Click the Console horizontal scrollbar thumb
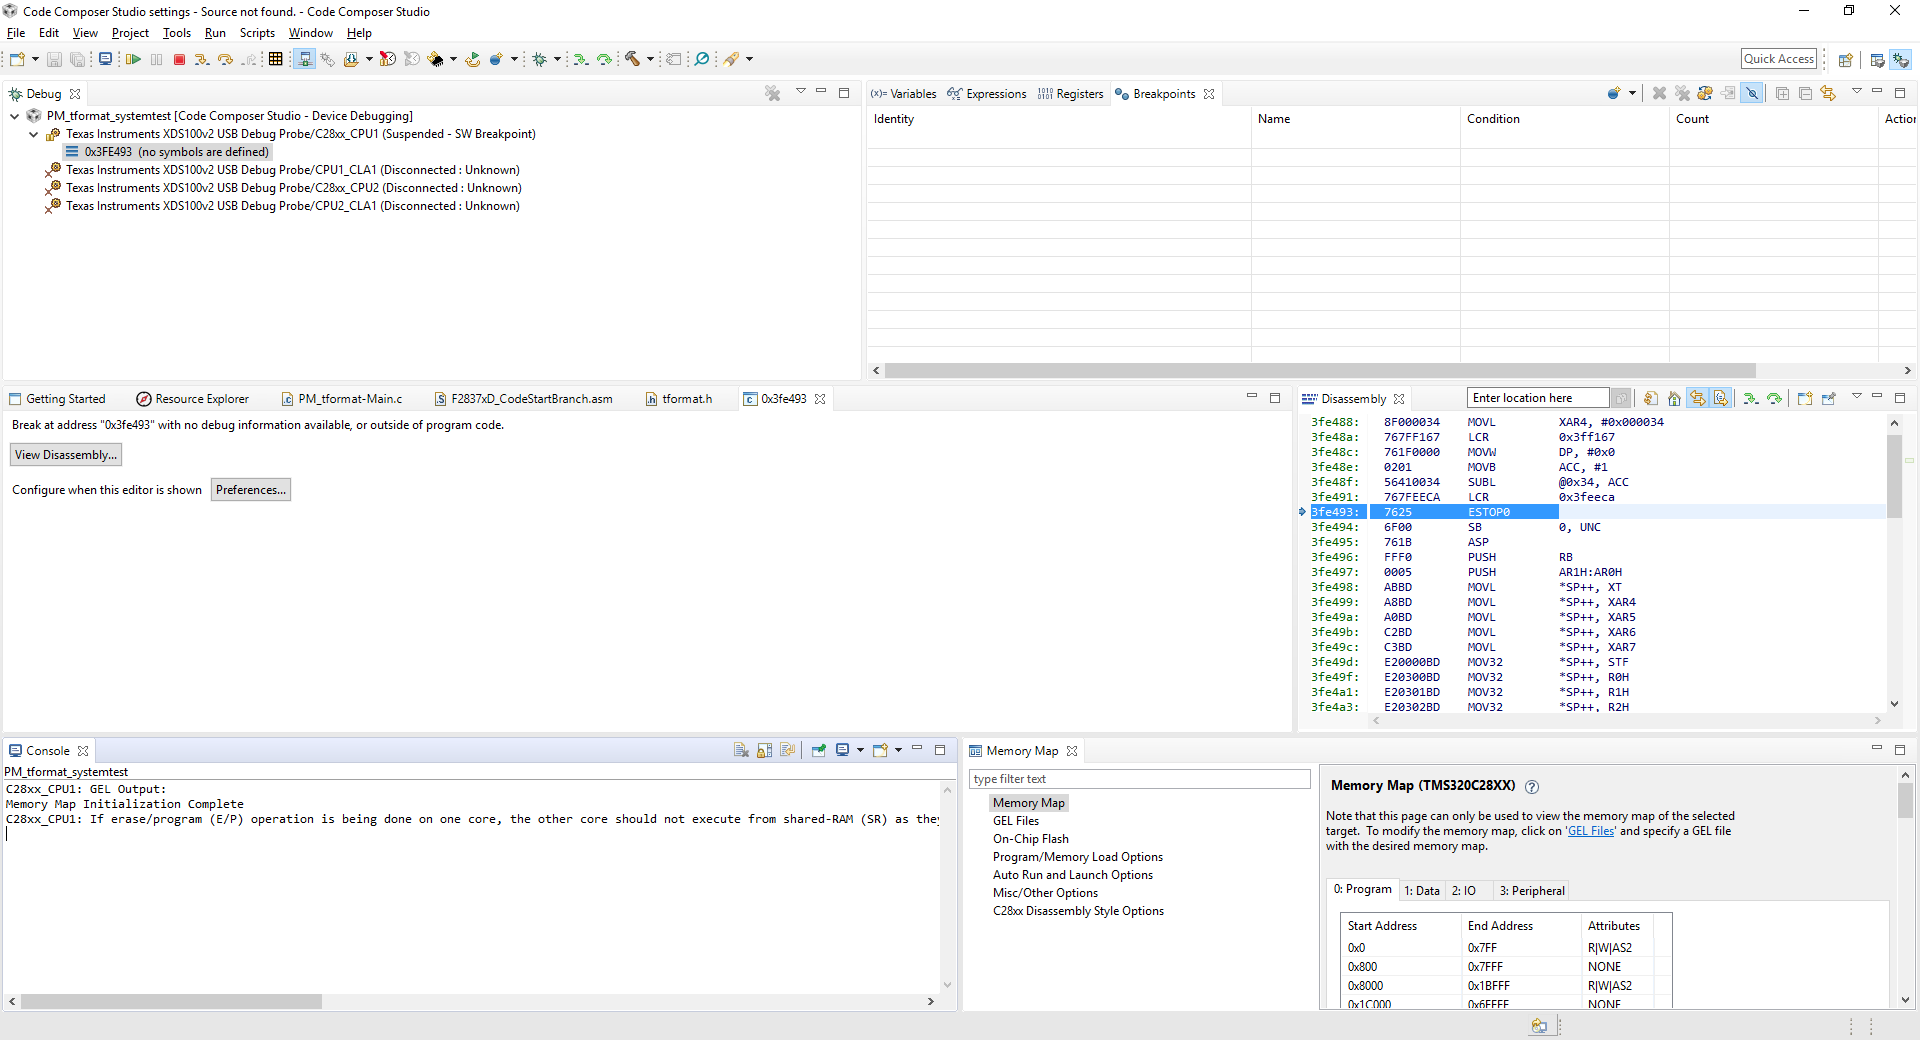 click(171, 1001)
